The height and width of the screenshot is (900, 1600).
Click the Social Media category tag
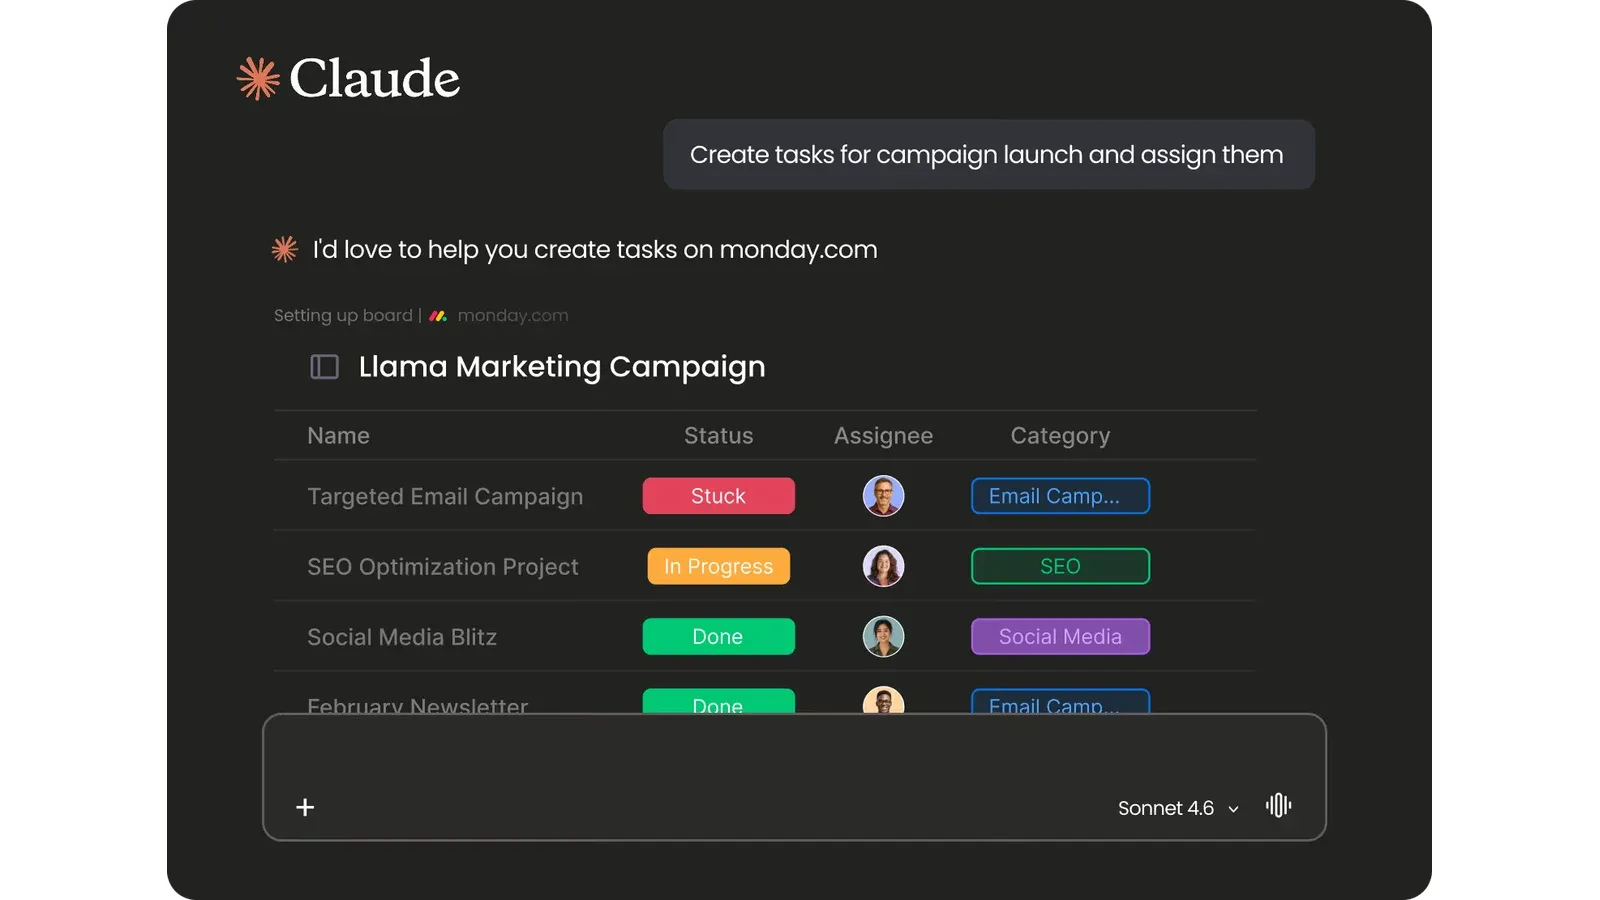click(x=1060, y=636)
